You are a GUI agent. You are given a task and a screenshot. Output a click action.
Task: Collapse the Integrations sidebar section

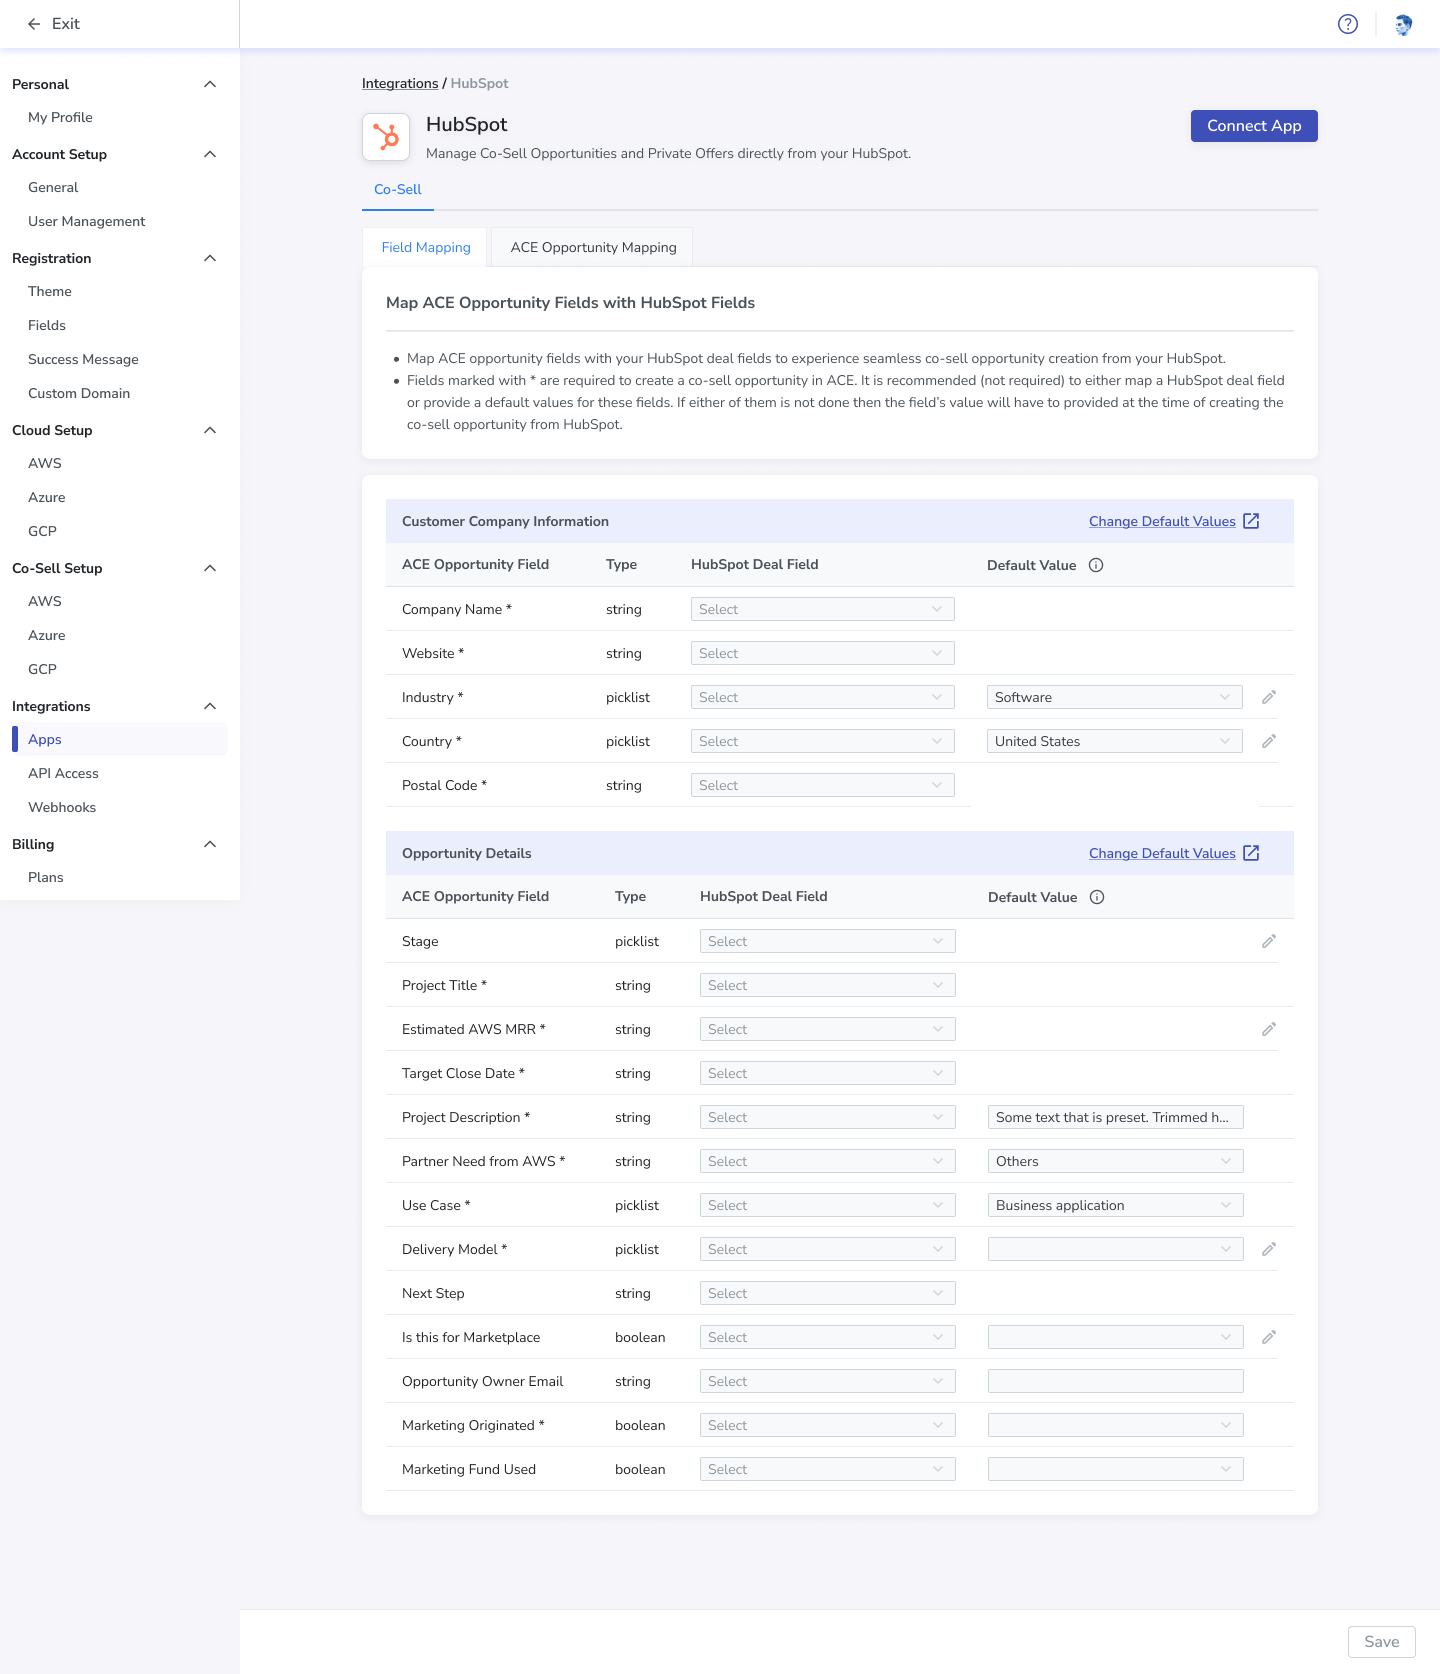tap(210, 706)
